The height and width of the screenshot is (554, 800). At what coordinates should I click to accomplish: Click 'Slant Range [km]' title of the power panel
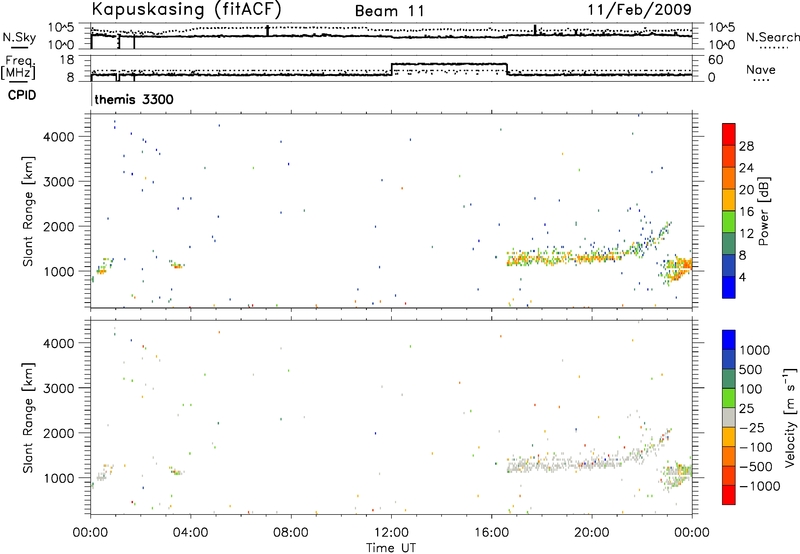point(29,211)
